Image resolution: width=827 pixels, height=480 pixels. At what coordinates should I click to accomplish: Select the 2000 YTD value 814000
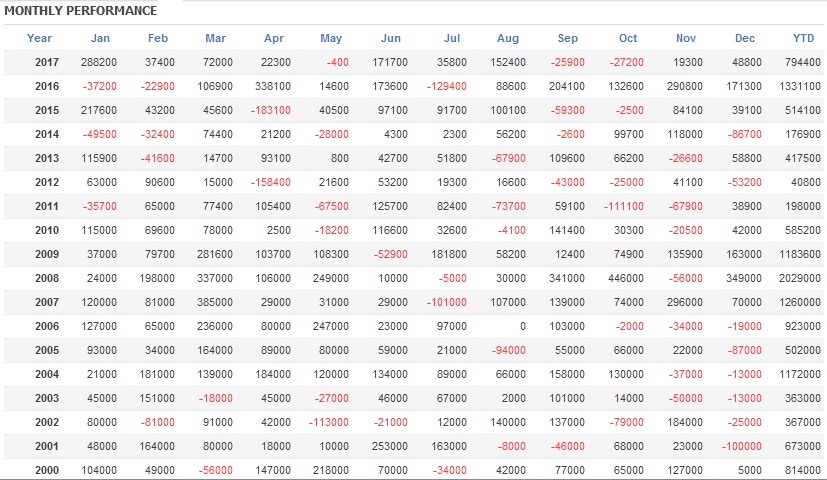point(802,470)
